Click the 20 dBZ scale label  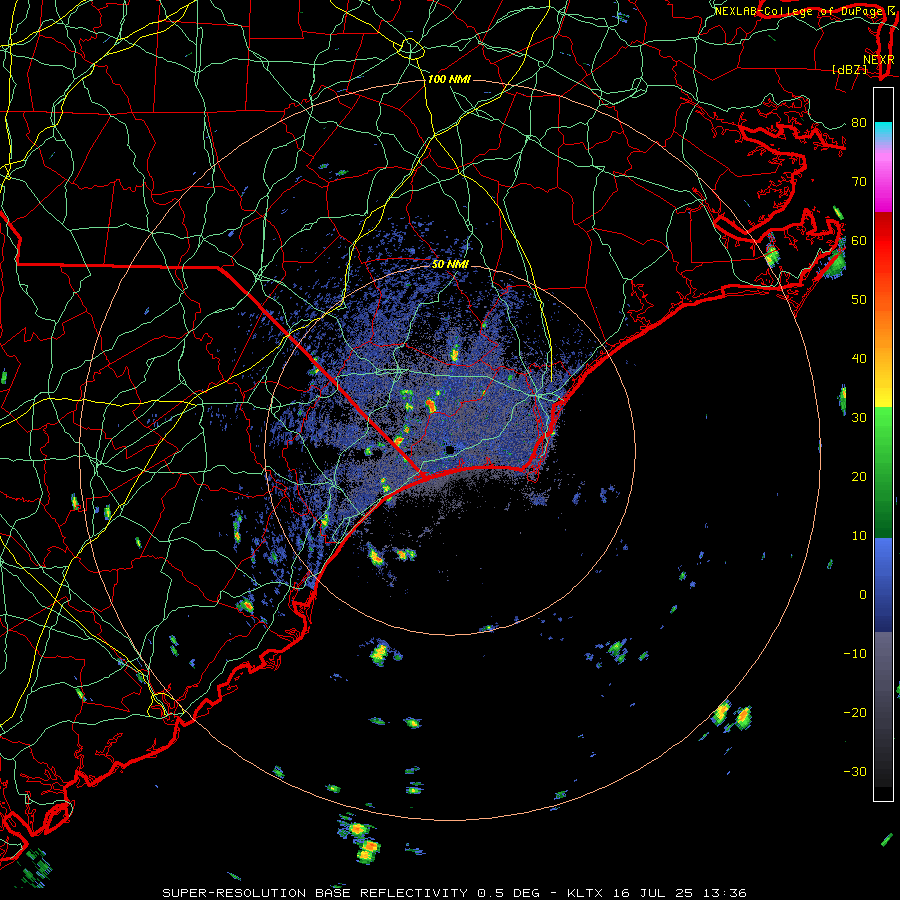[859, 476]
